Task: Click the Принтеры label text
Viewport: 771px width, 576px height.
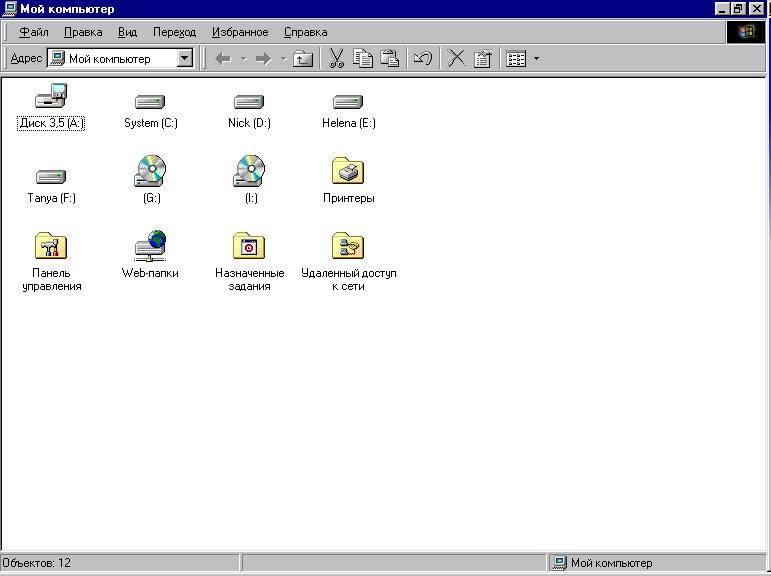Action: 349,198
